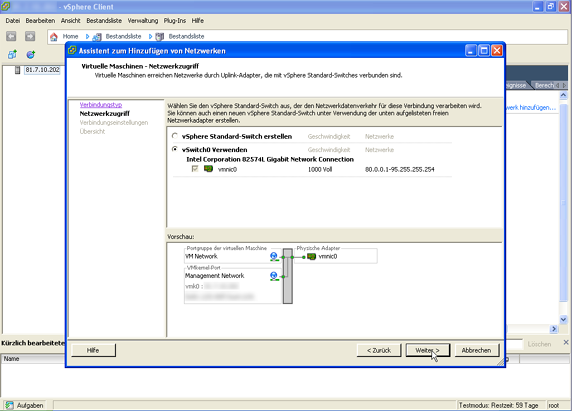Open the Bearbeiten menu

coord(40,21)
